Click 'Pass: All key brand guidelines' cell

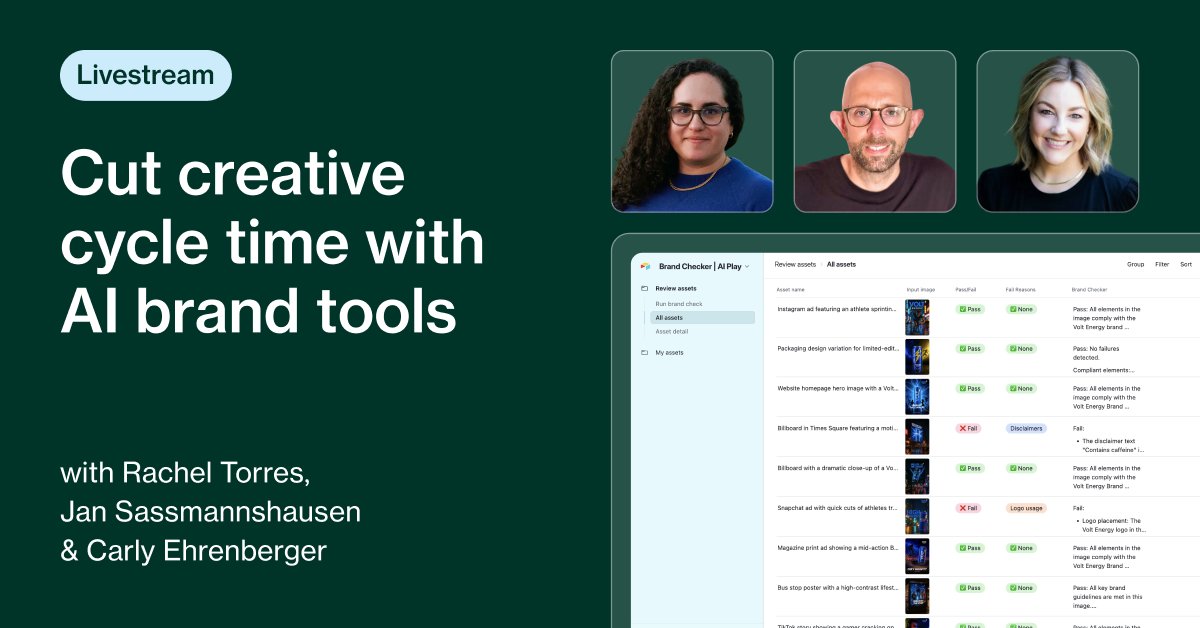tap(1107, 597)
